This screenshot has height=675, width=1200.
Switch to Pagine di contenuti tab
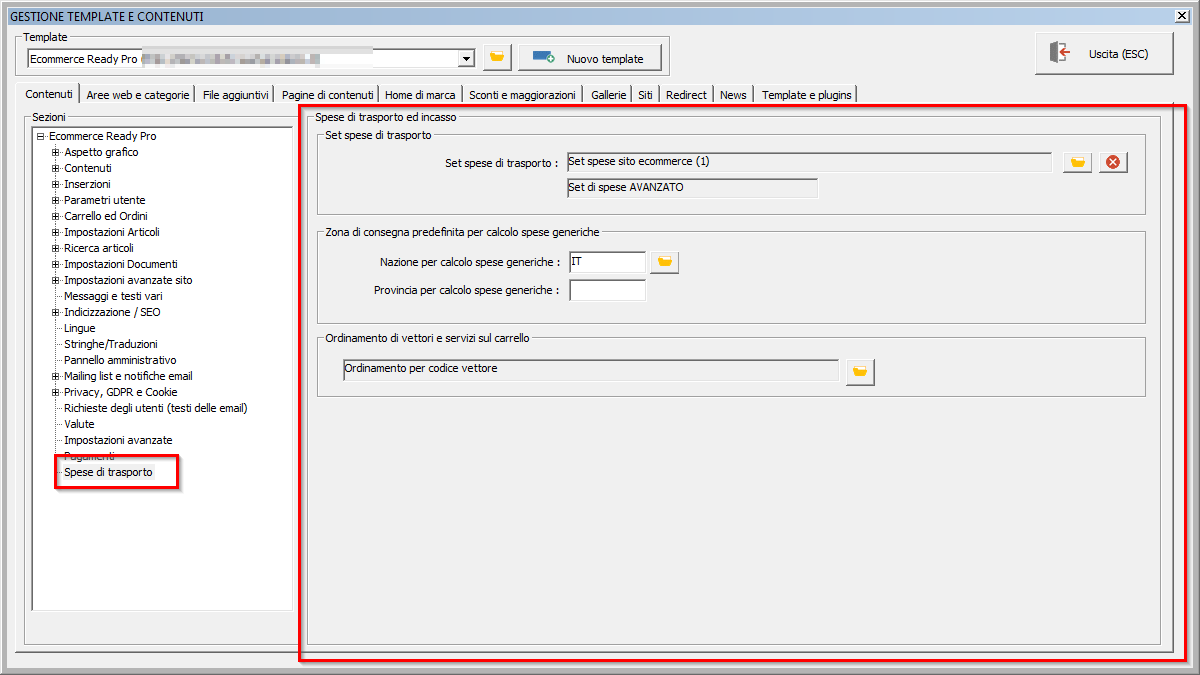(x=328, y=95)
